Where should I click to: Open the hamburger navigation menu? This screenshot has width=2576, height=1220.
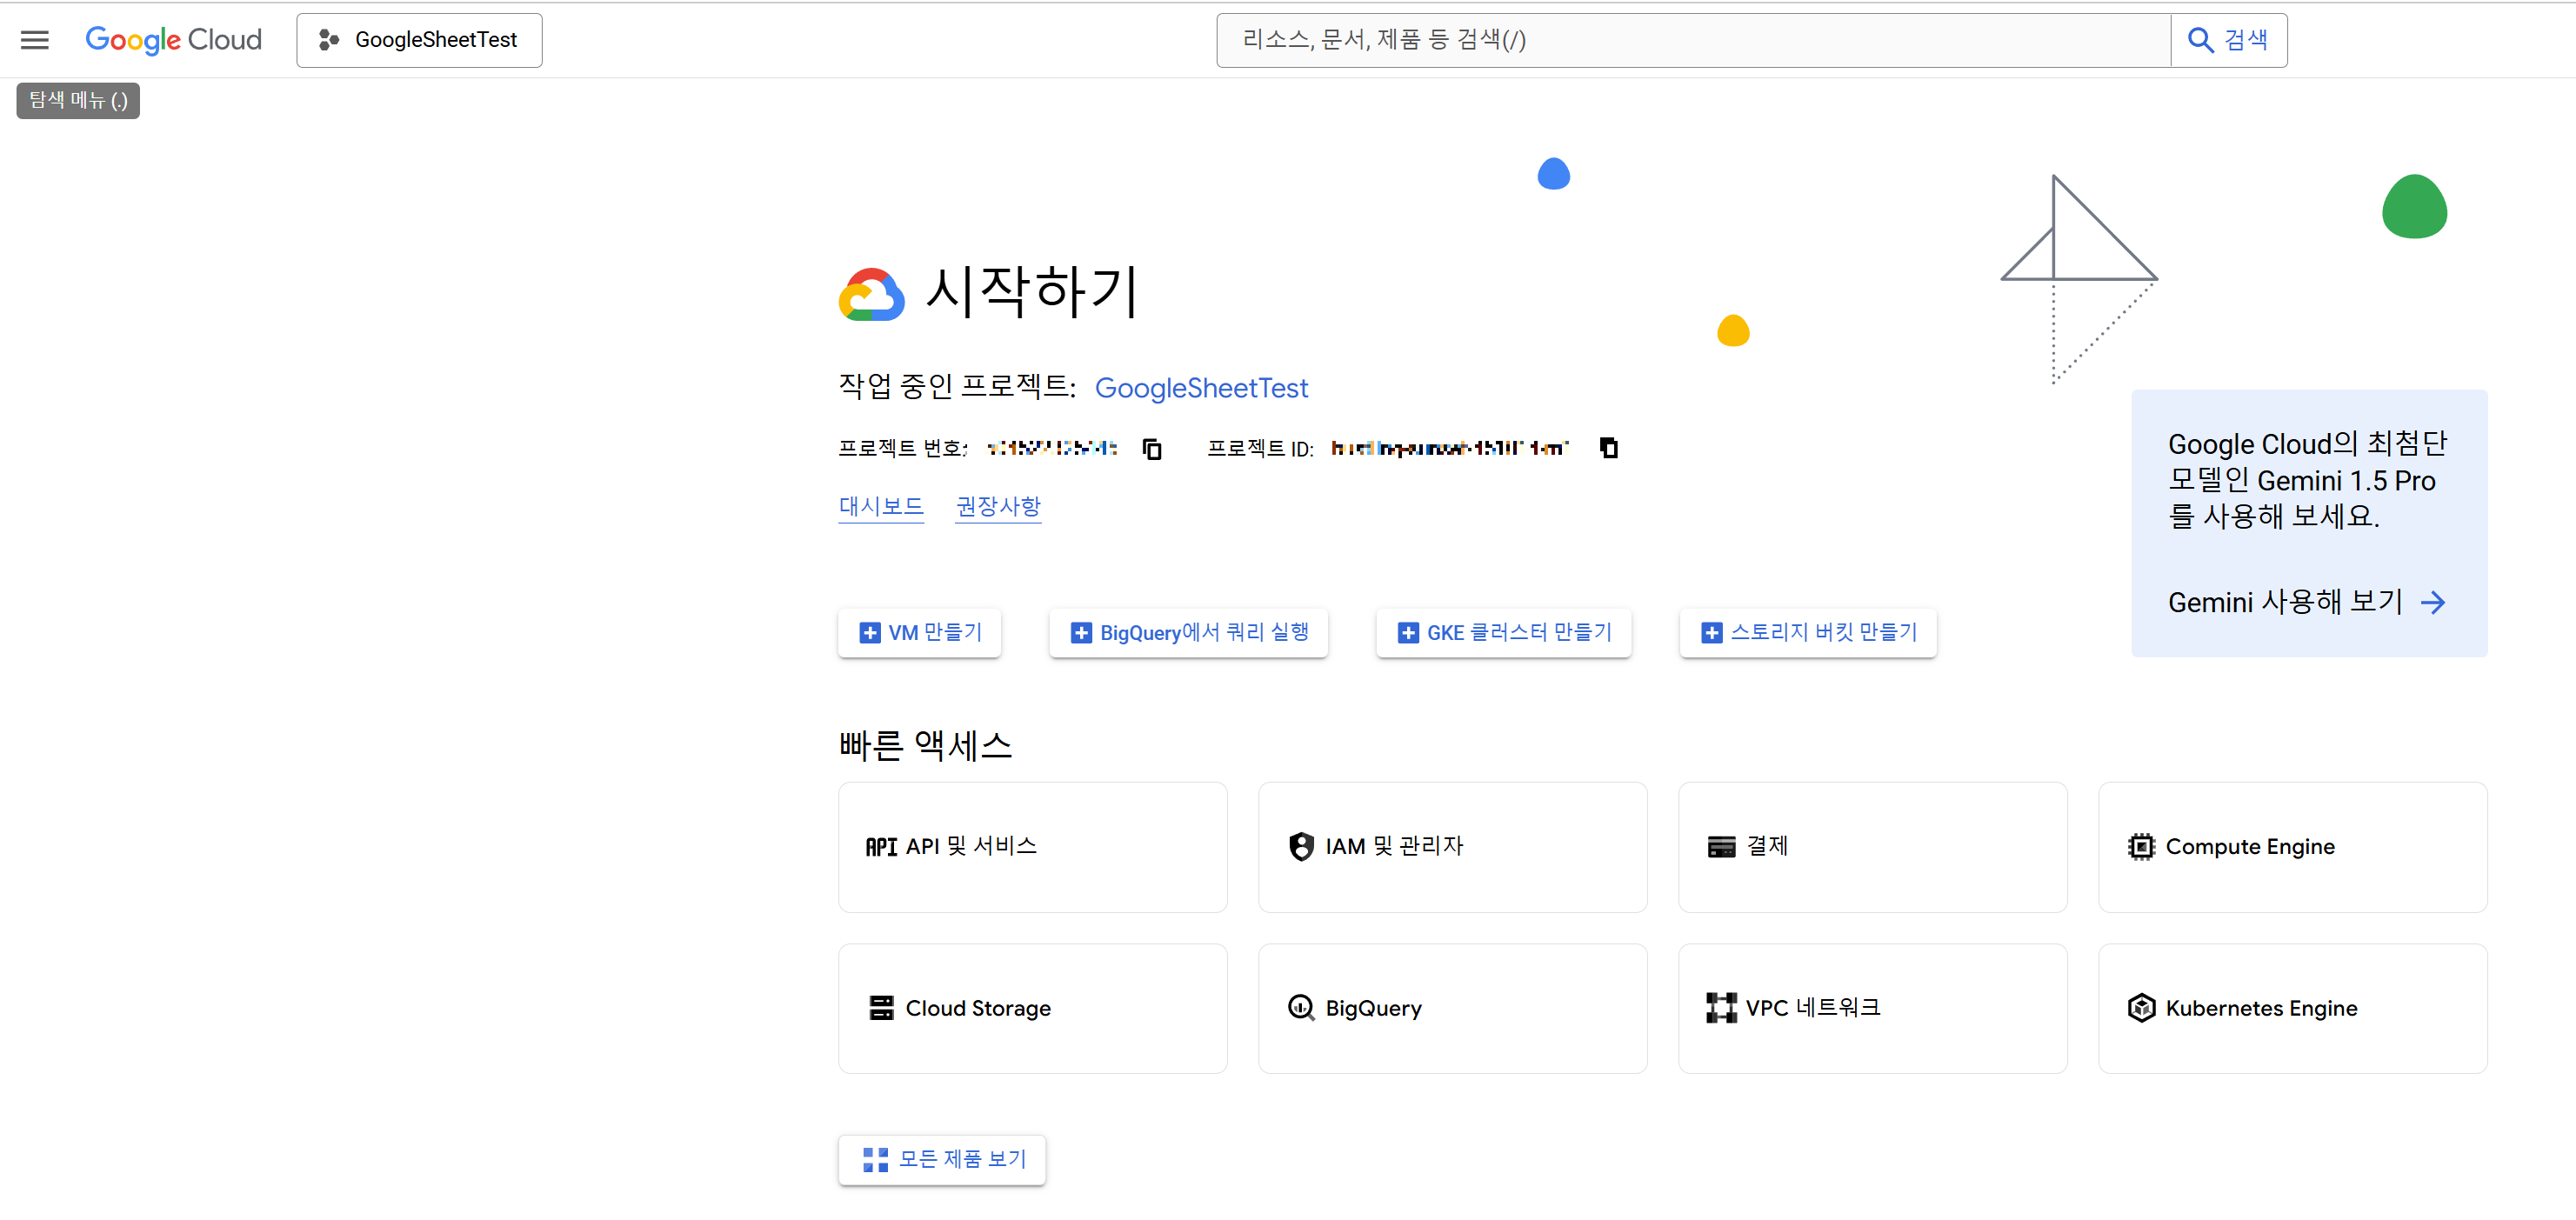[35, 40]
